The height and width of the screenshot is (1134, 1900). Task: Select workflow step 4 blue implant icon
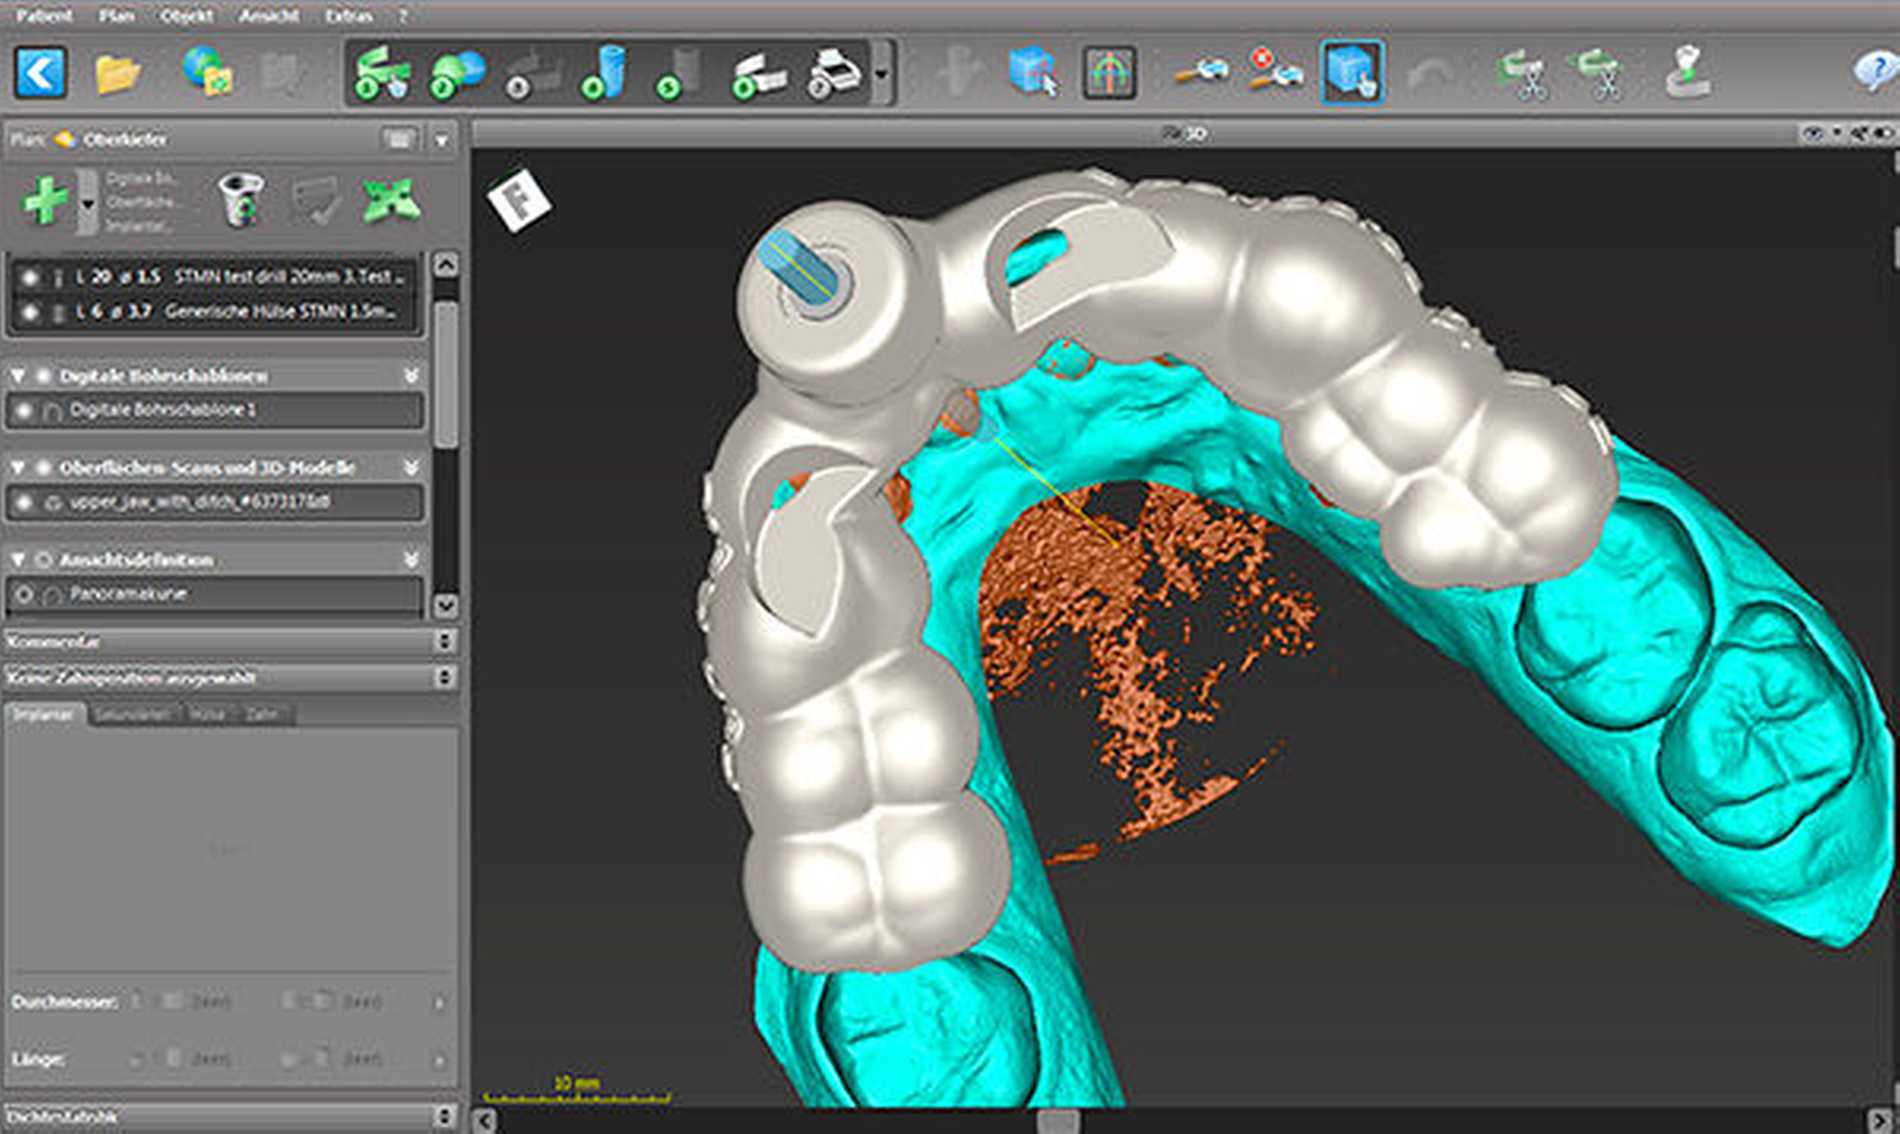click(602, 73)
